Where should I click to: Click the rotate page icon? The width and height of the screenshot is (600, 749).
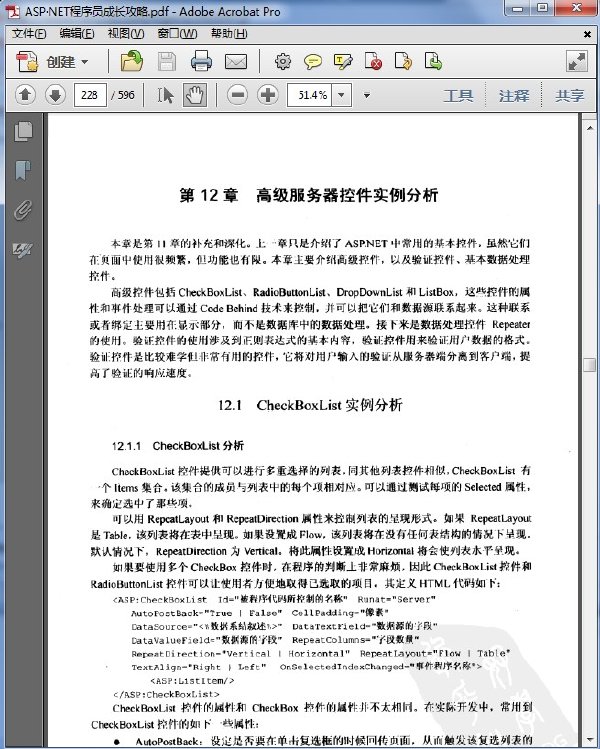(403, 62)
